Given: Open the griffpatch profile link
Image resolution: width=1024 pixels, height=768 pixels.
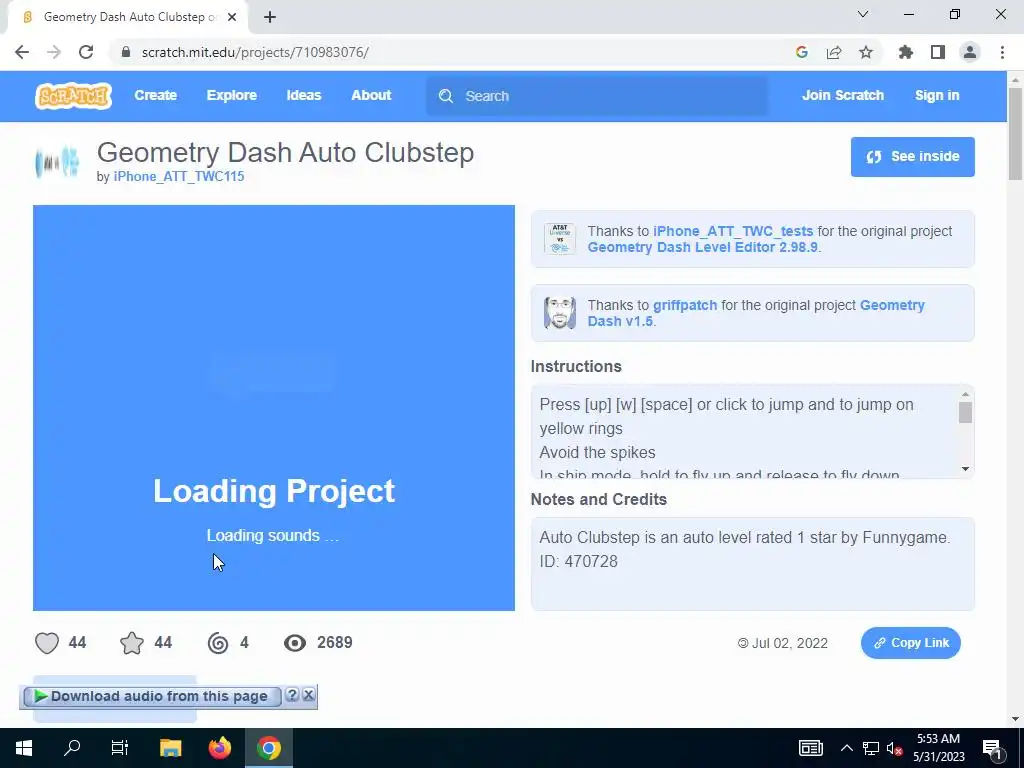Looking at the screenshot, I should pyautogui.click(x=684, y=305).
